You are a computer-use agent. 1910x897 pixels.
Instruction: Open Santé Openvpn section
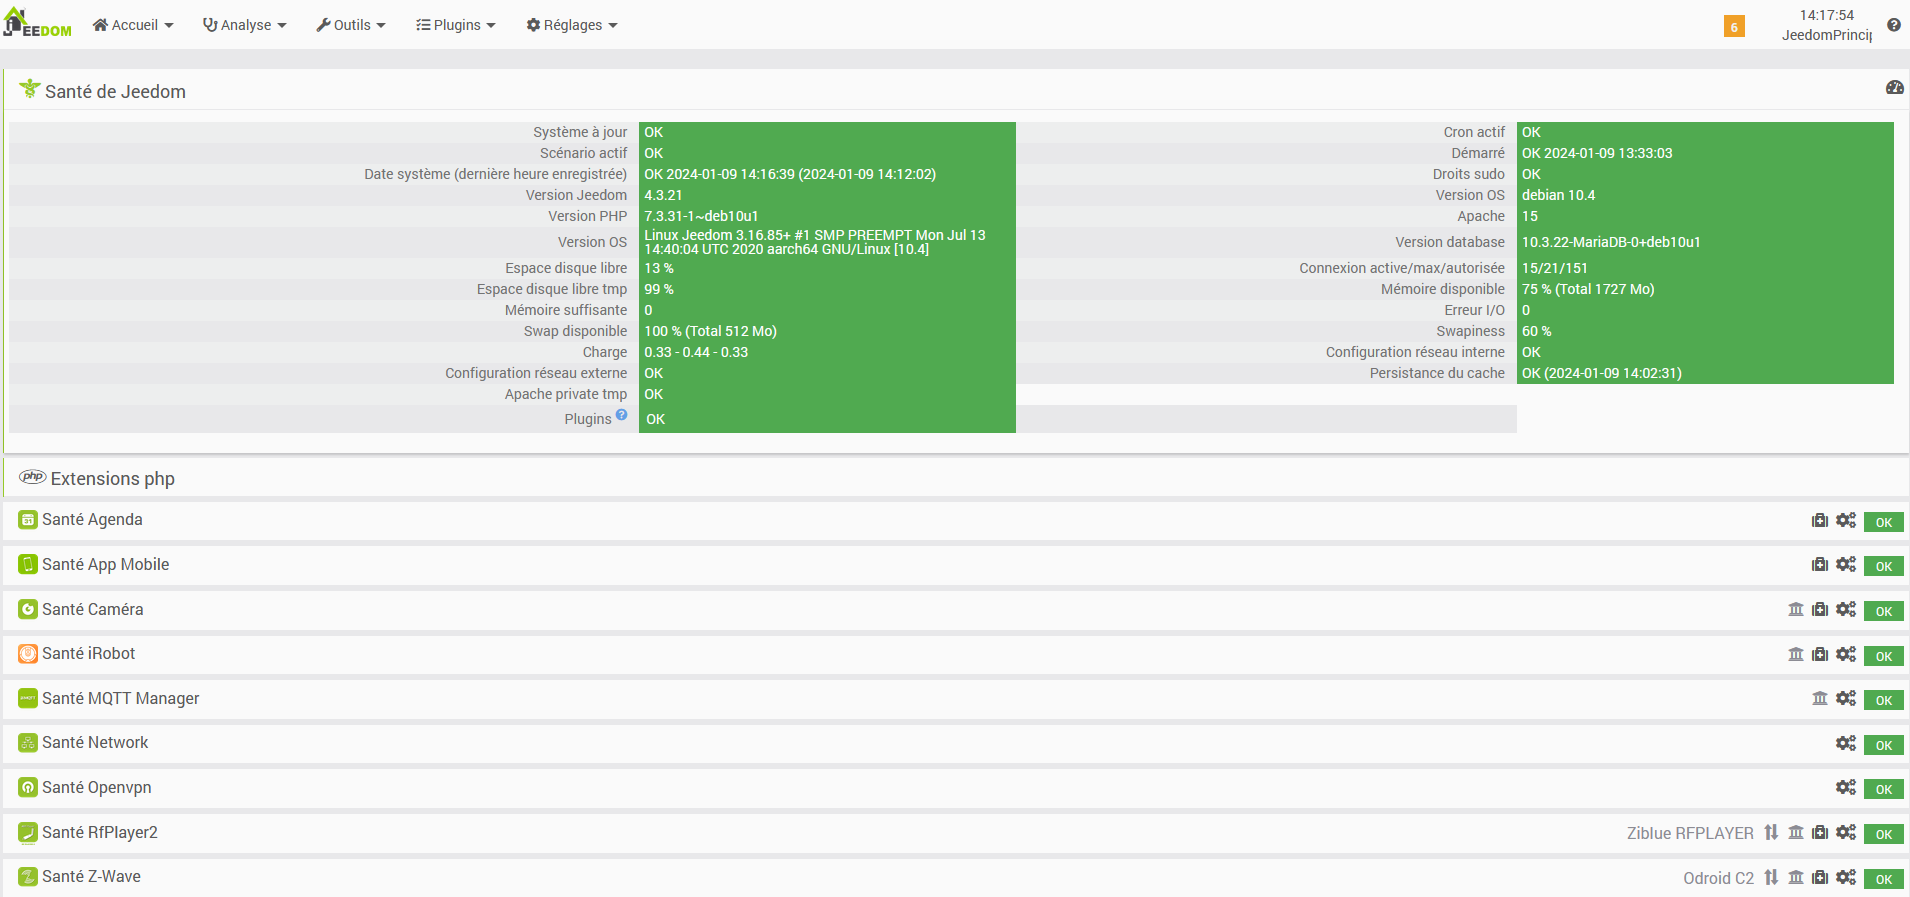click(x=96, y=787)
